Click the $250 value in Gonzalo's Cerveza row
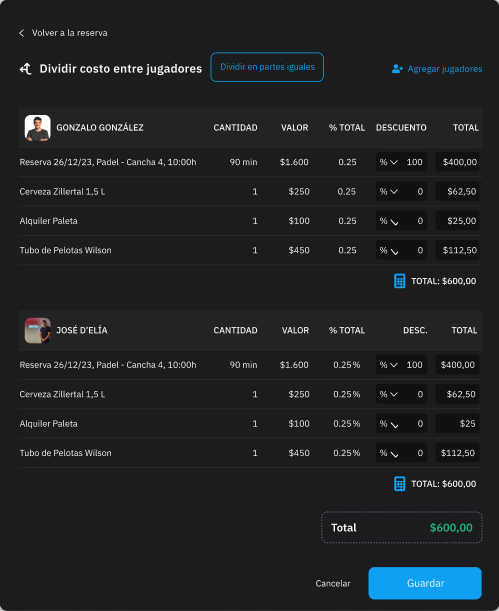 [x=299, y=192]
